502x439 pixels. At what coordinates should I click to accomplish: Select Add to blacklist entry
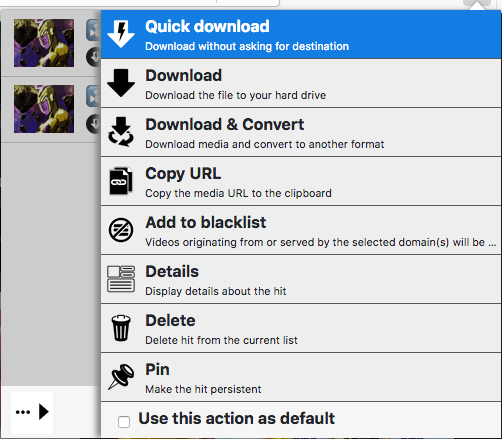click(x=301, y=230)
